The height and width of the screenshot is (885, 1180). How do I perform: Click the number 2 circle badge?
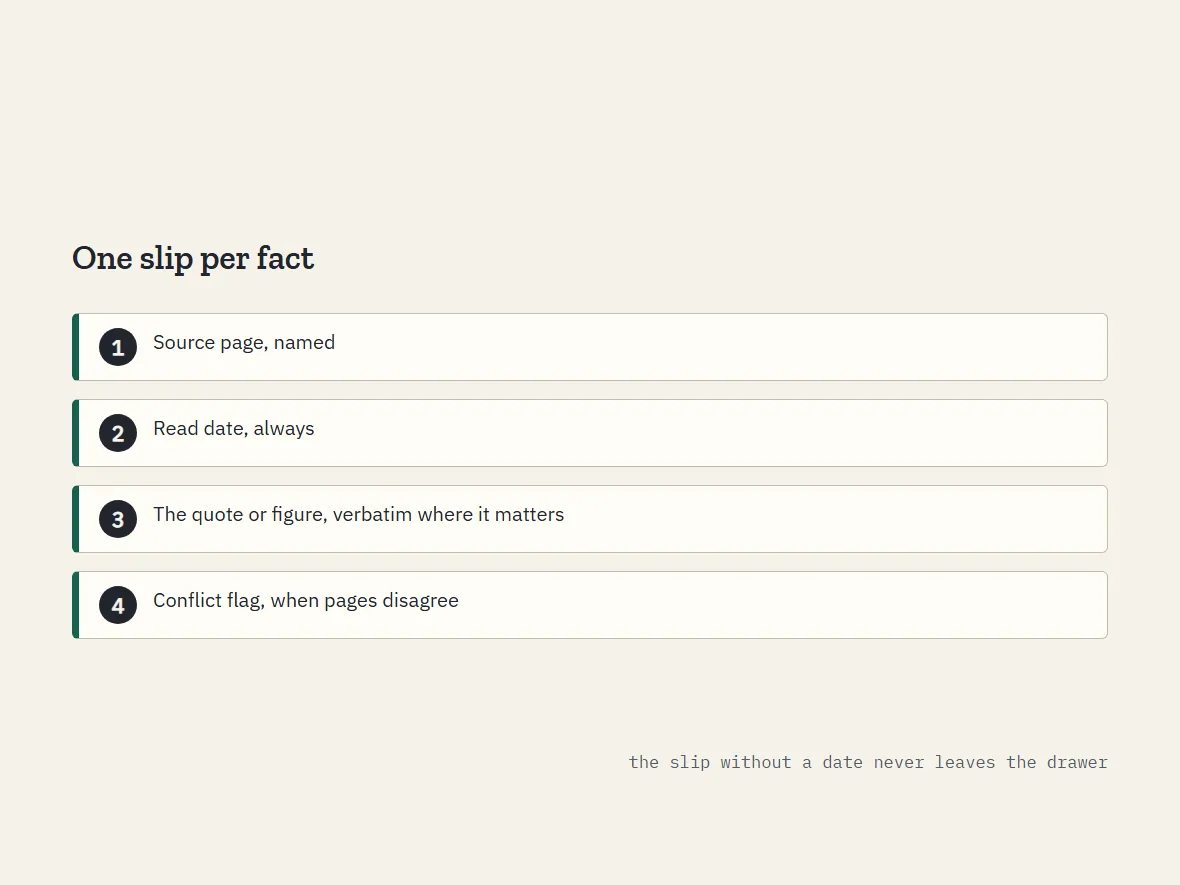point(118,433)
